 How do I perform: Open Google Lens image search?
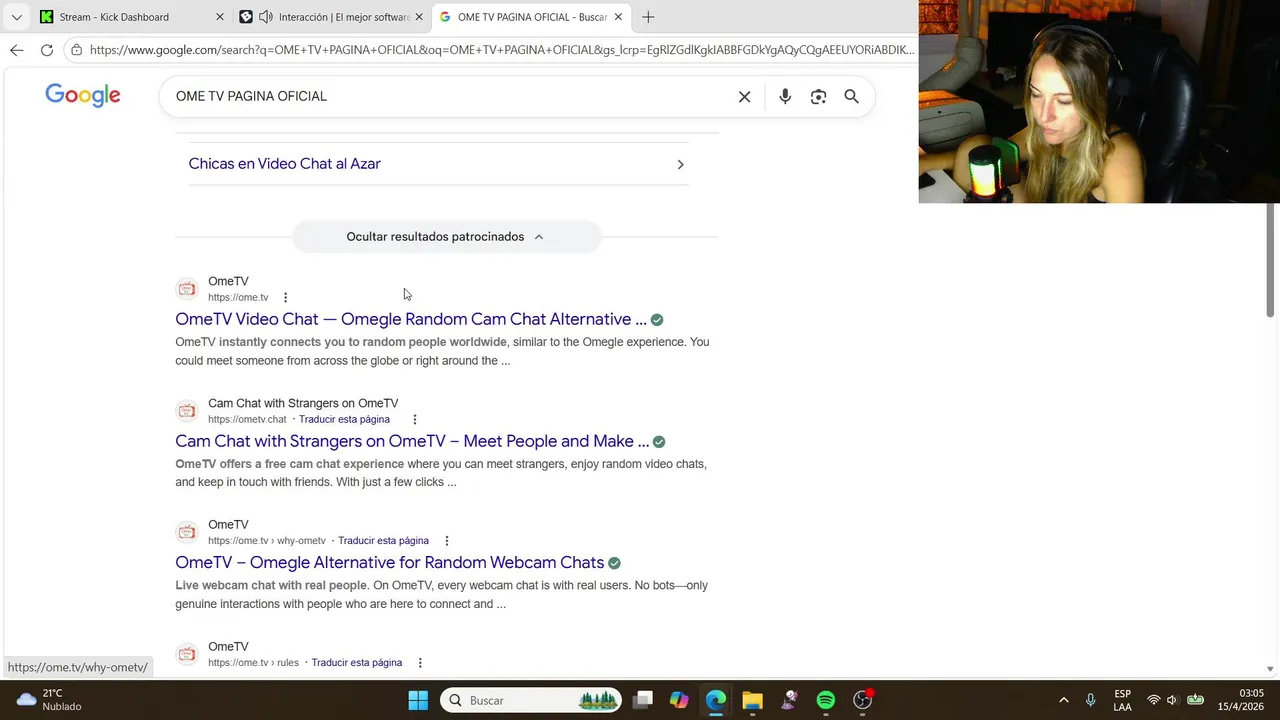pyautogui.click(x=819, y=97)
